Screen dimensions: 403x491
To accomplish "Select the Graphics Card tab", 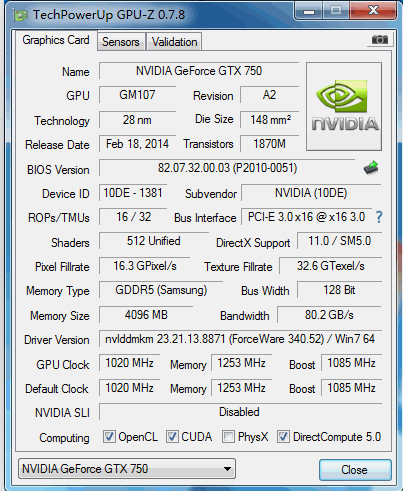I will point(56,40).
